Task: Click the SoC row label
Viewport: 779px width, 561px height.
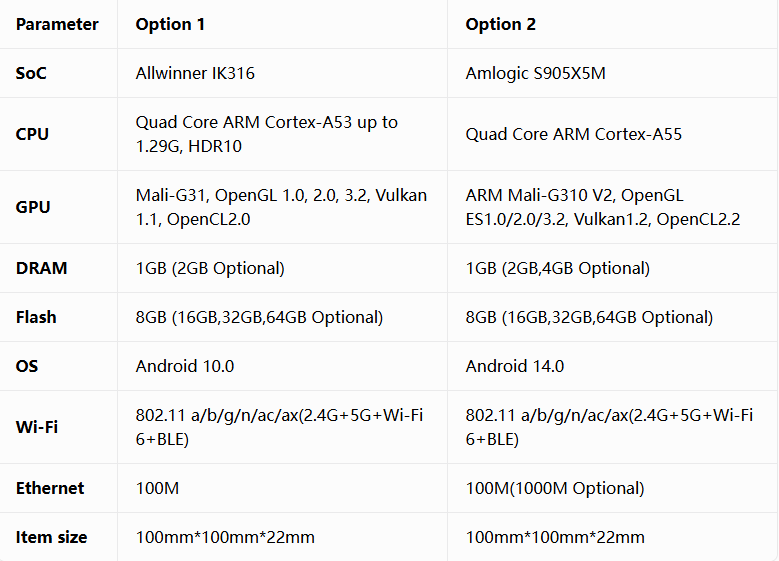Action: (x=31, y=73)
